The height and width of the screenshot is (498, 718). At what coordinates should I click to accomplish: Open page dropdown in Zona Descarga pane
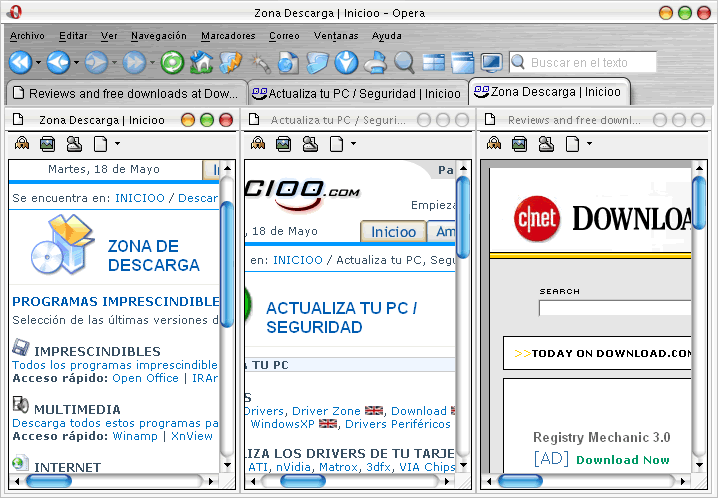(118, 144)
